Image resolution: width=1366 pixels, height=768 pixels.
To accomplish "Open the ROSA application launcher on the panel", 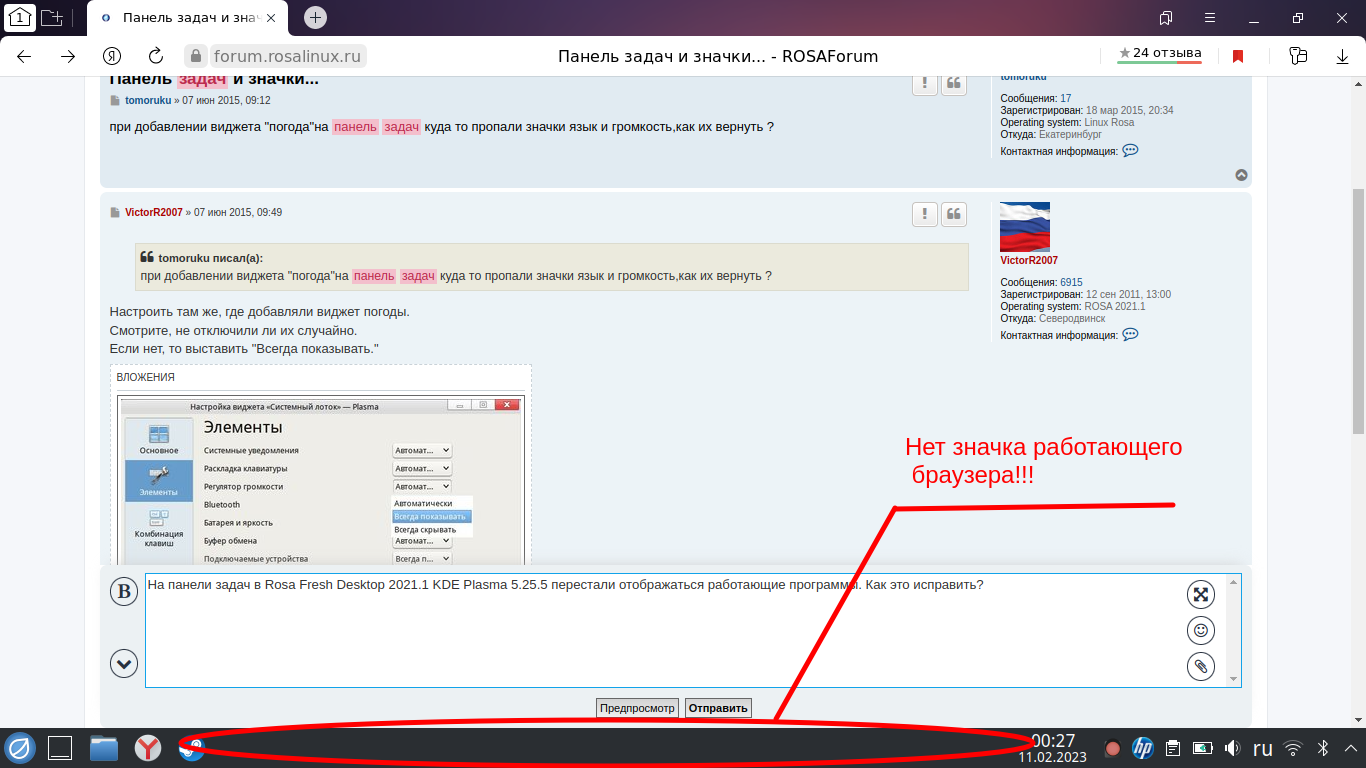I will [20, 748].
